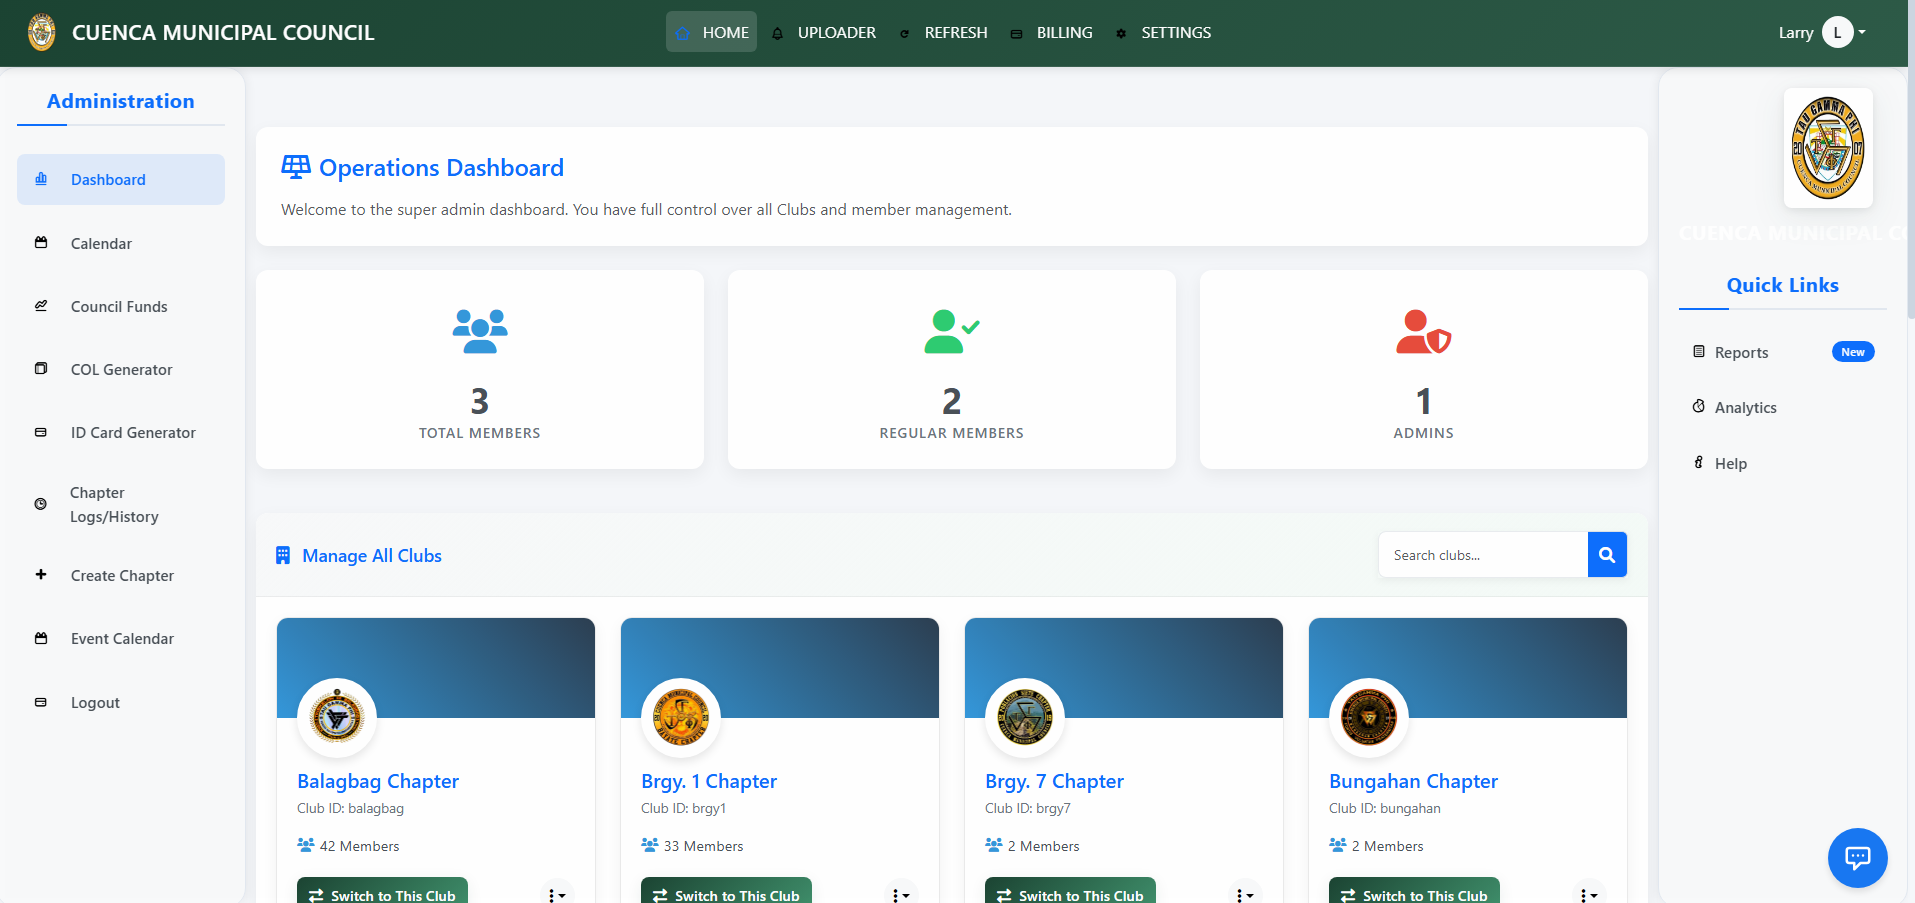This screenshot has height=903, width=1915.
Task: Expand options menu for Balagbag Chapter
Action: pyautogui.click(x=556, y=894)
